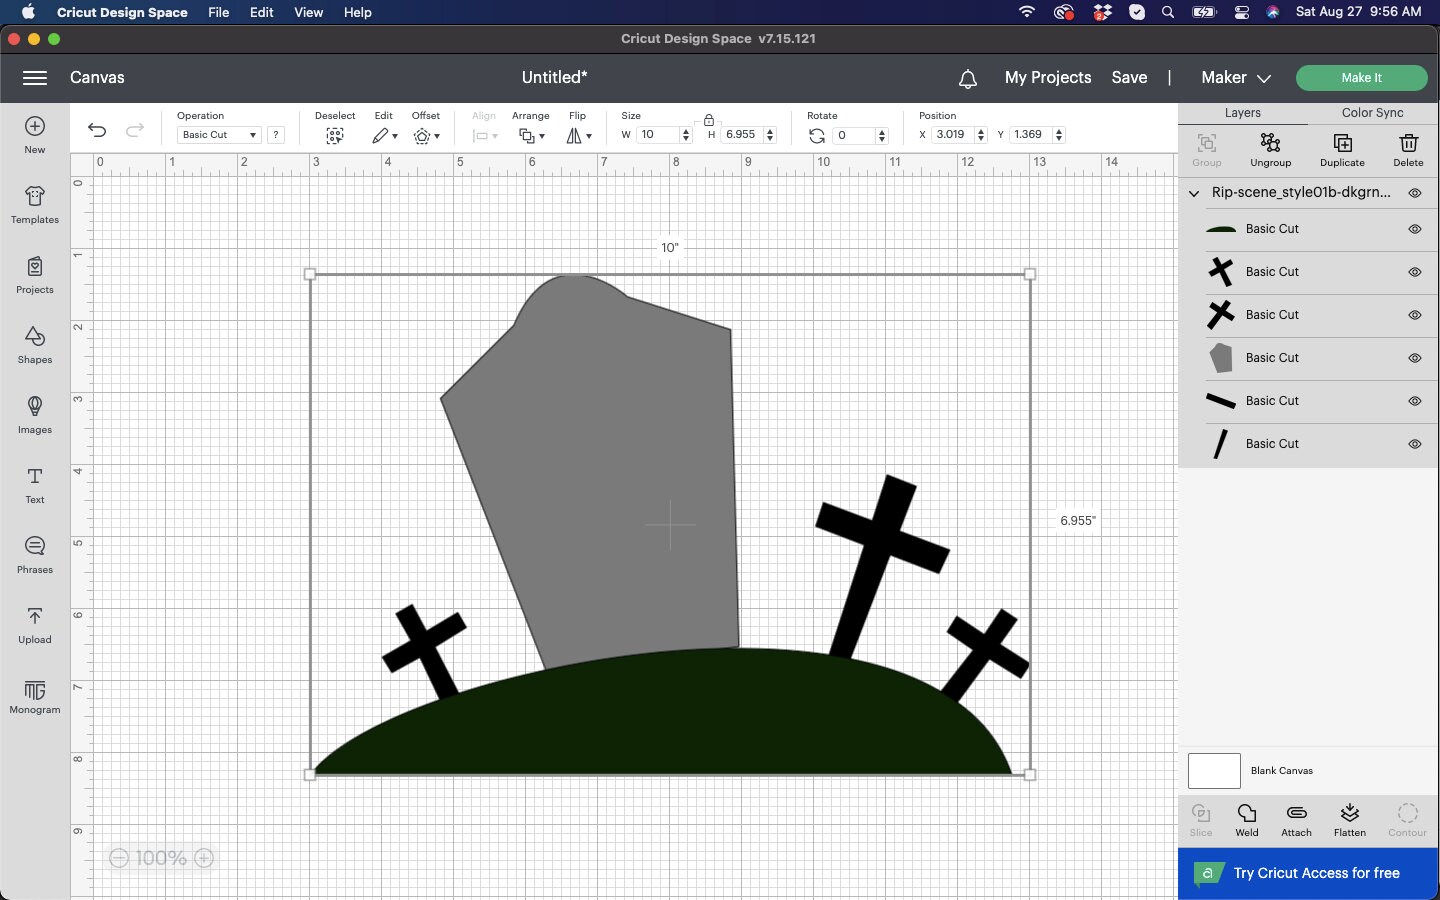The height and width of the screenshot is (900, 1440).
Task: Click the Weld icon at bottom right
Action: click(1246, 820)
